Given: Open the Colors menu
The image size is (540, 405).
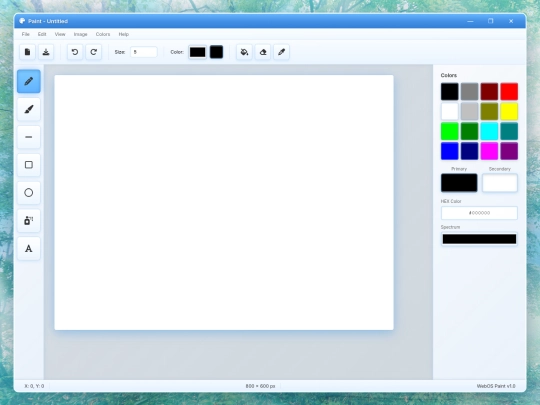Looking at the screenshot, I should tap(103, 34).
